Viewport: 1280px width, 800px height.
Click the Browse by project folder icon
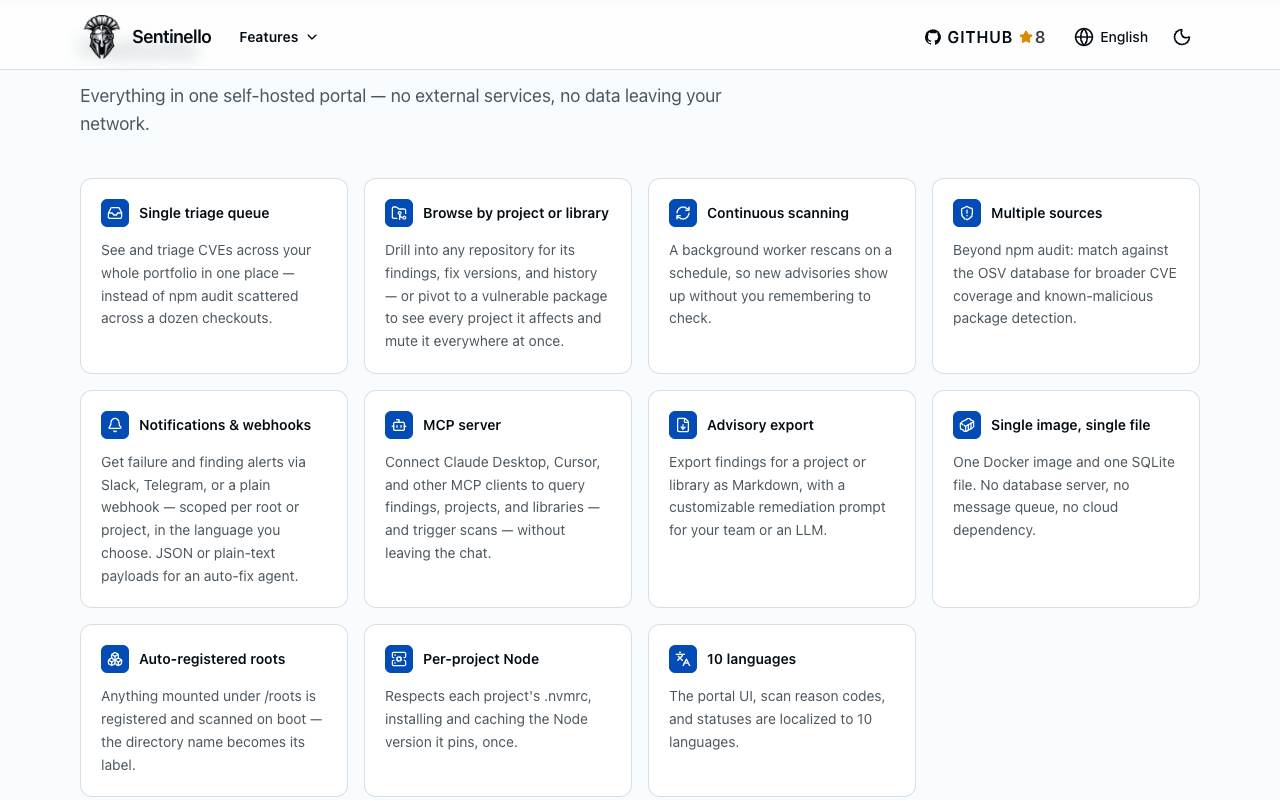pos(399,213)
